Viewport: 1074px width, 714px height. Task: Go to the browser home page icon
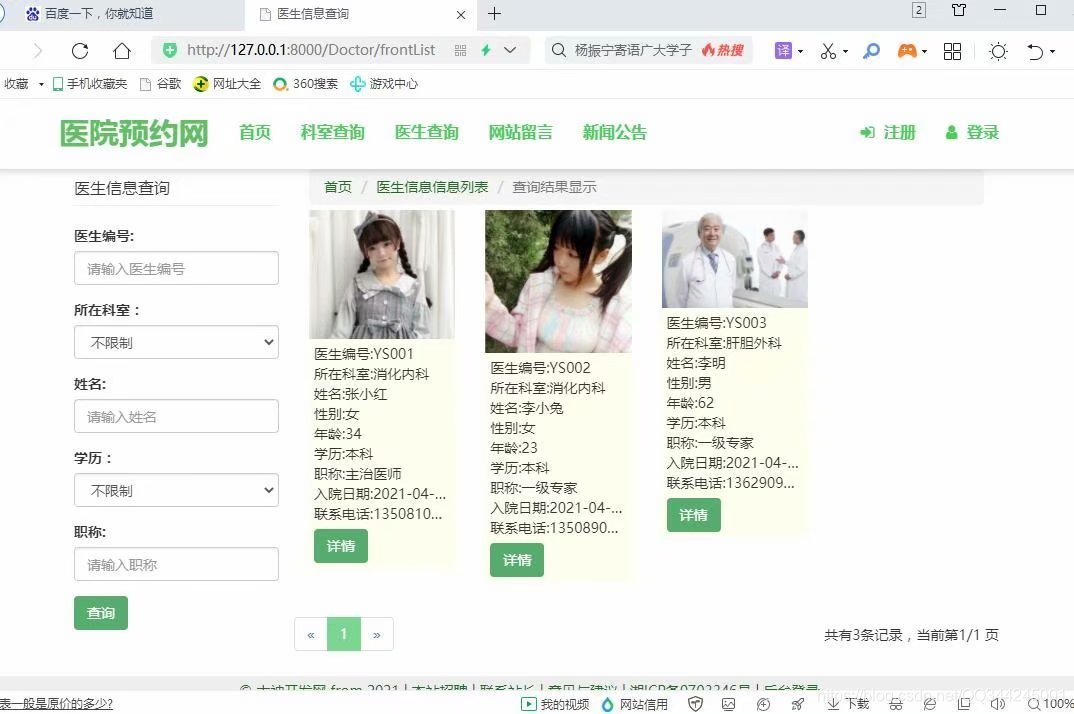click(x=122, y=51)
